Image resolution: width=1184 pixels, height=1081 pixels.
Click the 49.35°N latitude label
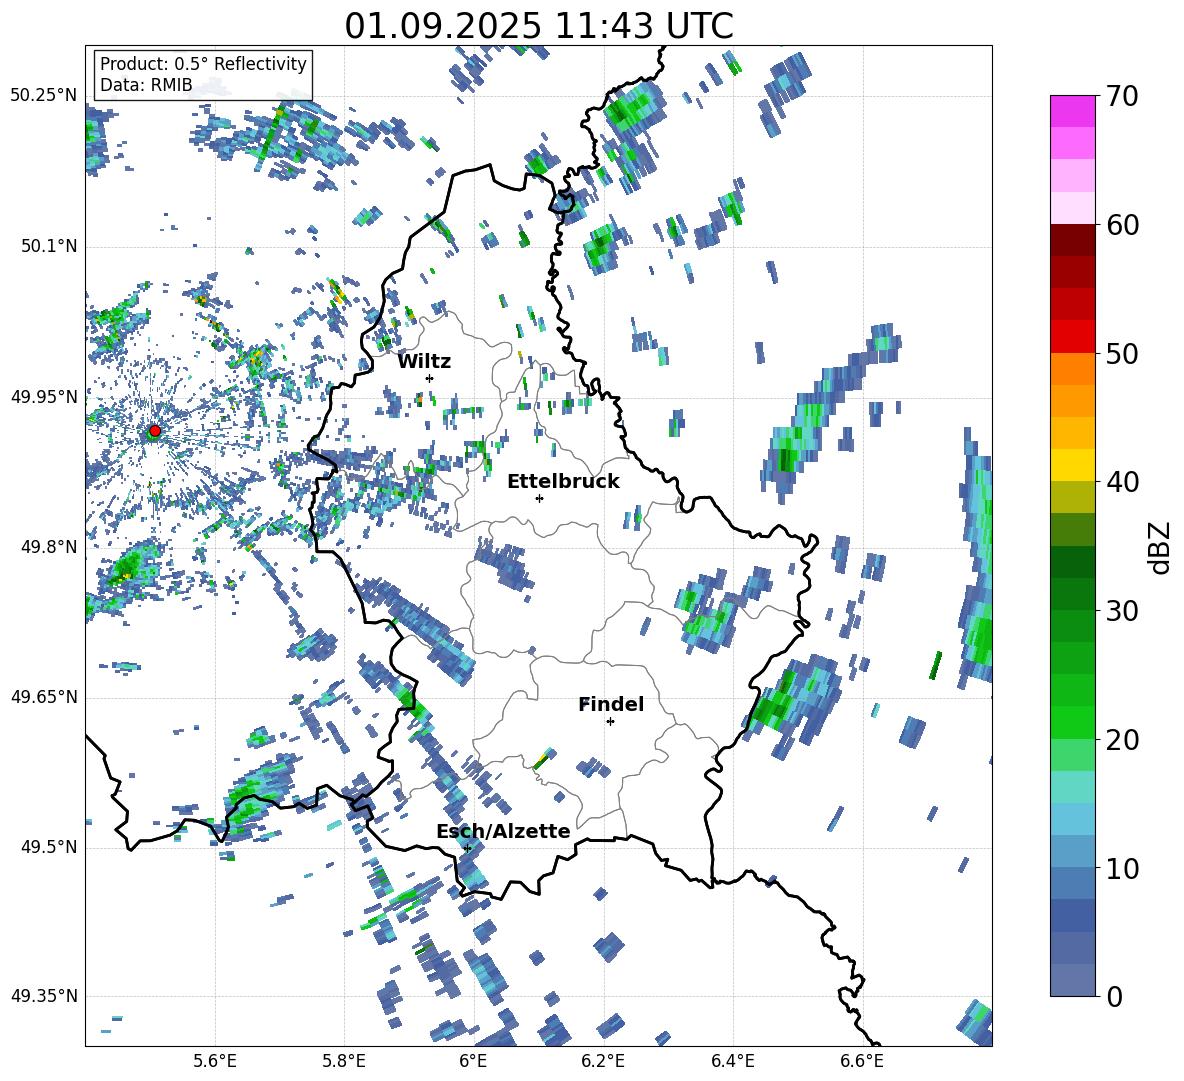click(x=44, y=996)
